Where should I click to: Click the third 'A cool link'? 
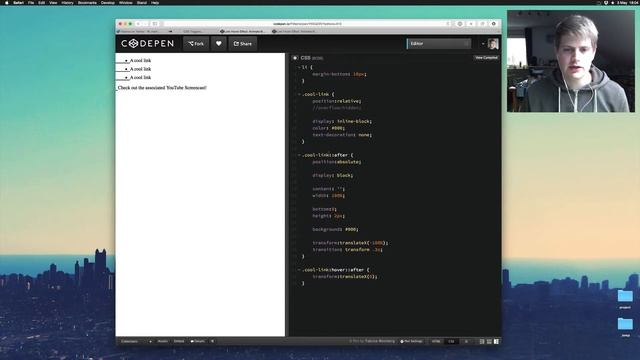point(140,77)
